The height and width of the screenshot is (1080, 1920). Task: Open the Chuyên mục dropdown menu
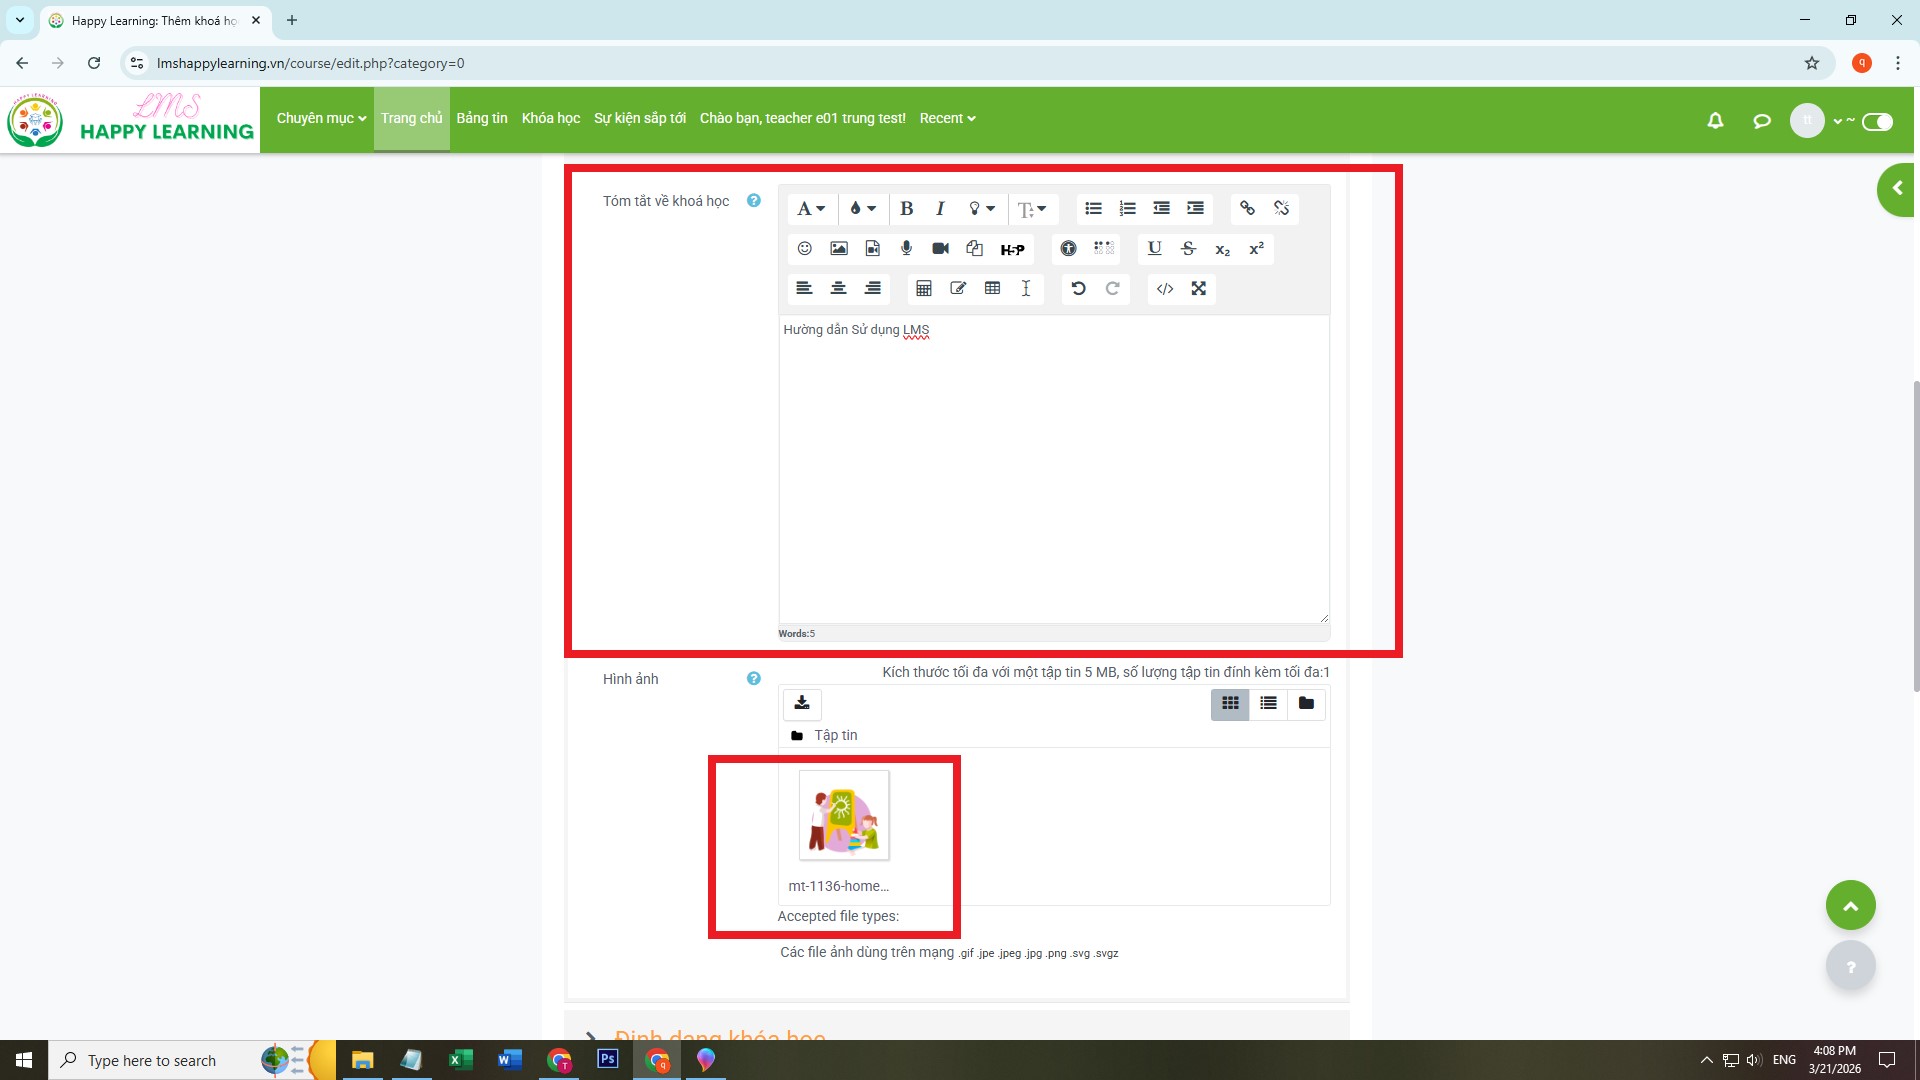point(321,118)
